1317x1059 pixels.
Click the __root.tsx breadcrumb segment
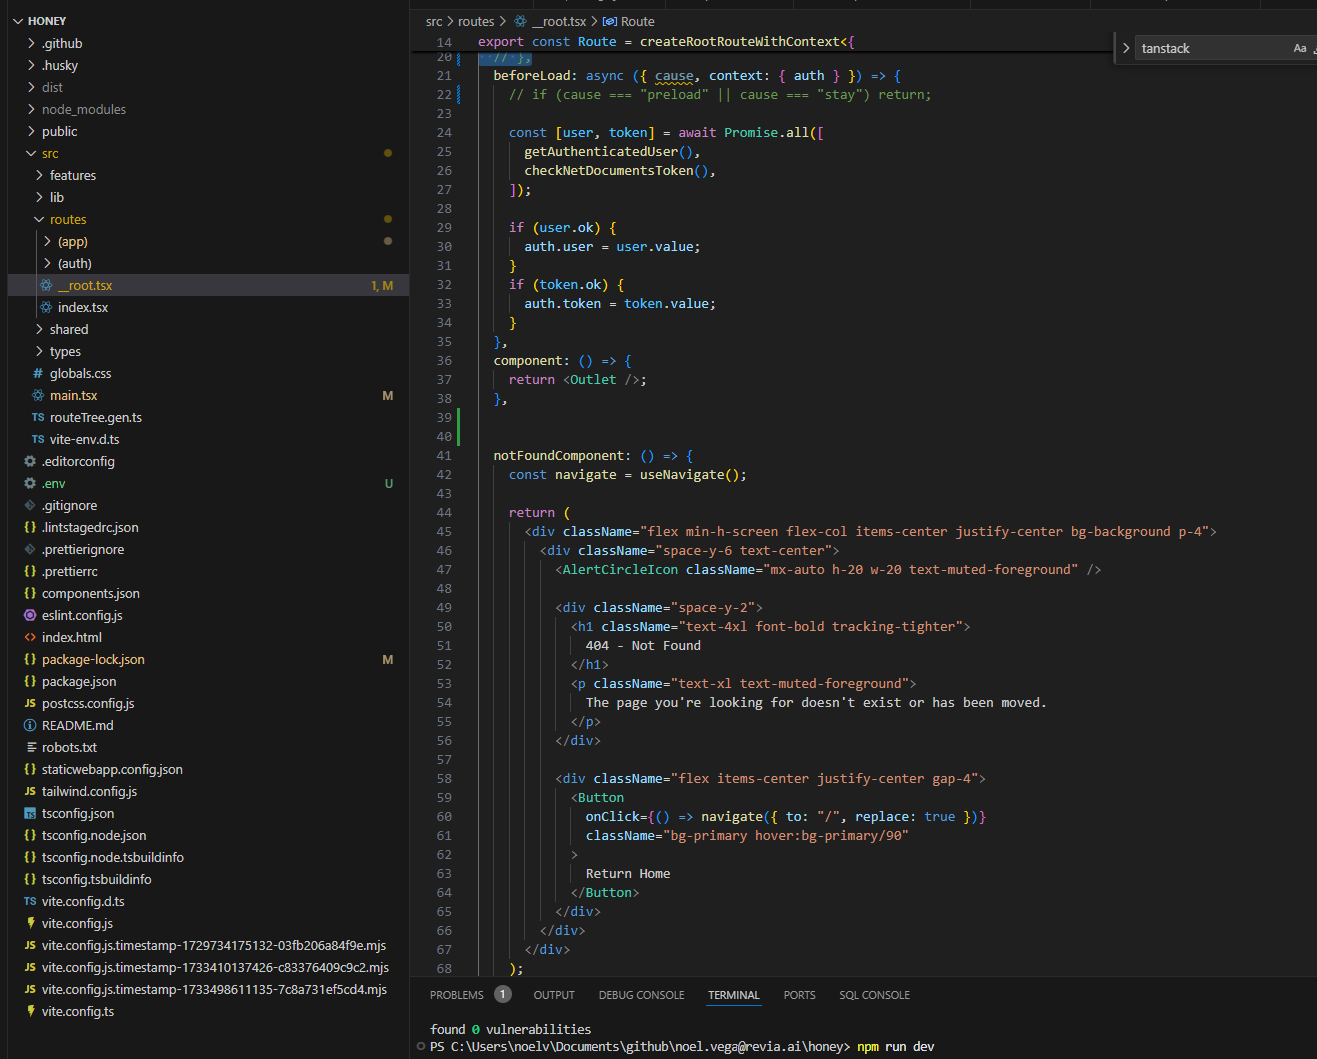point(559,21)
